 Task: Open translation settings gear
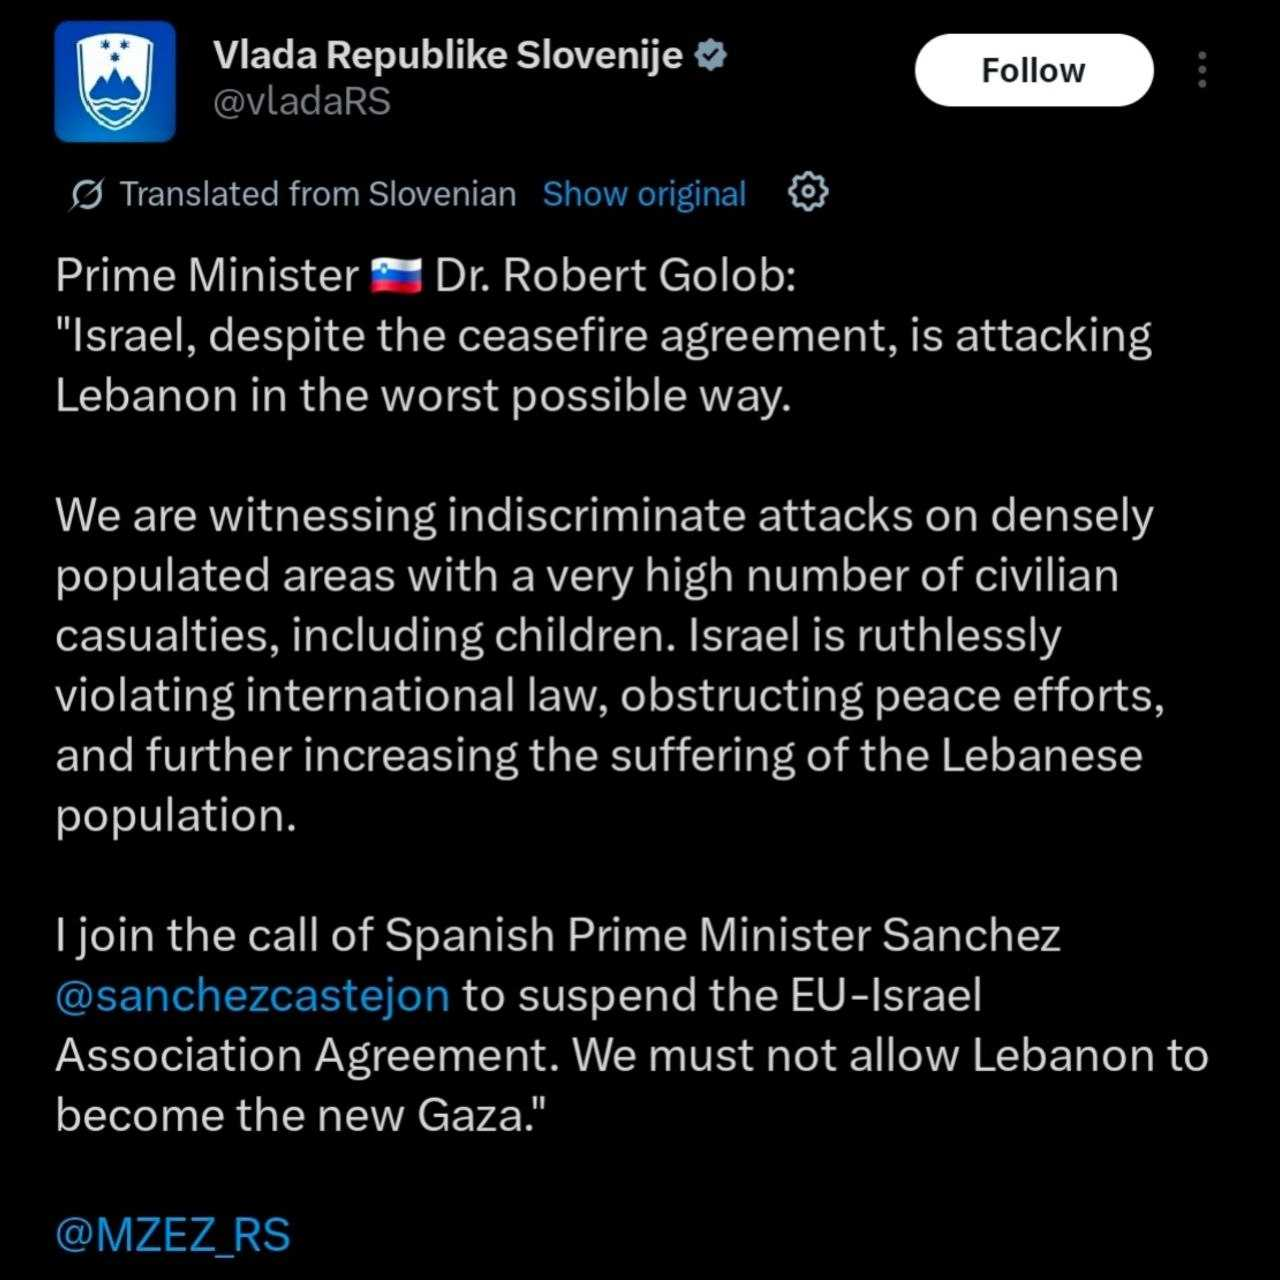(x=808, y=192)
